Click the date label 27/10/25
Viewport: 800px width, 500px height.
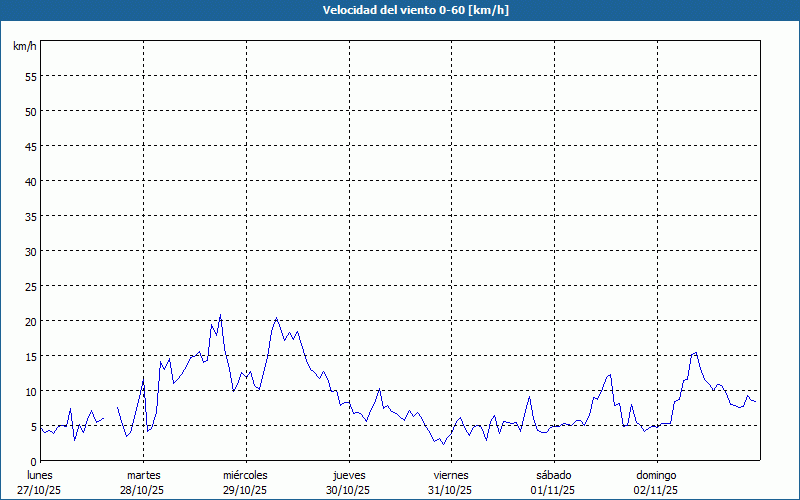pos(40,490)
